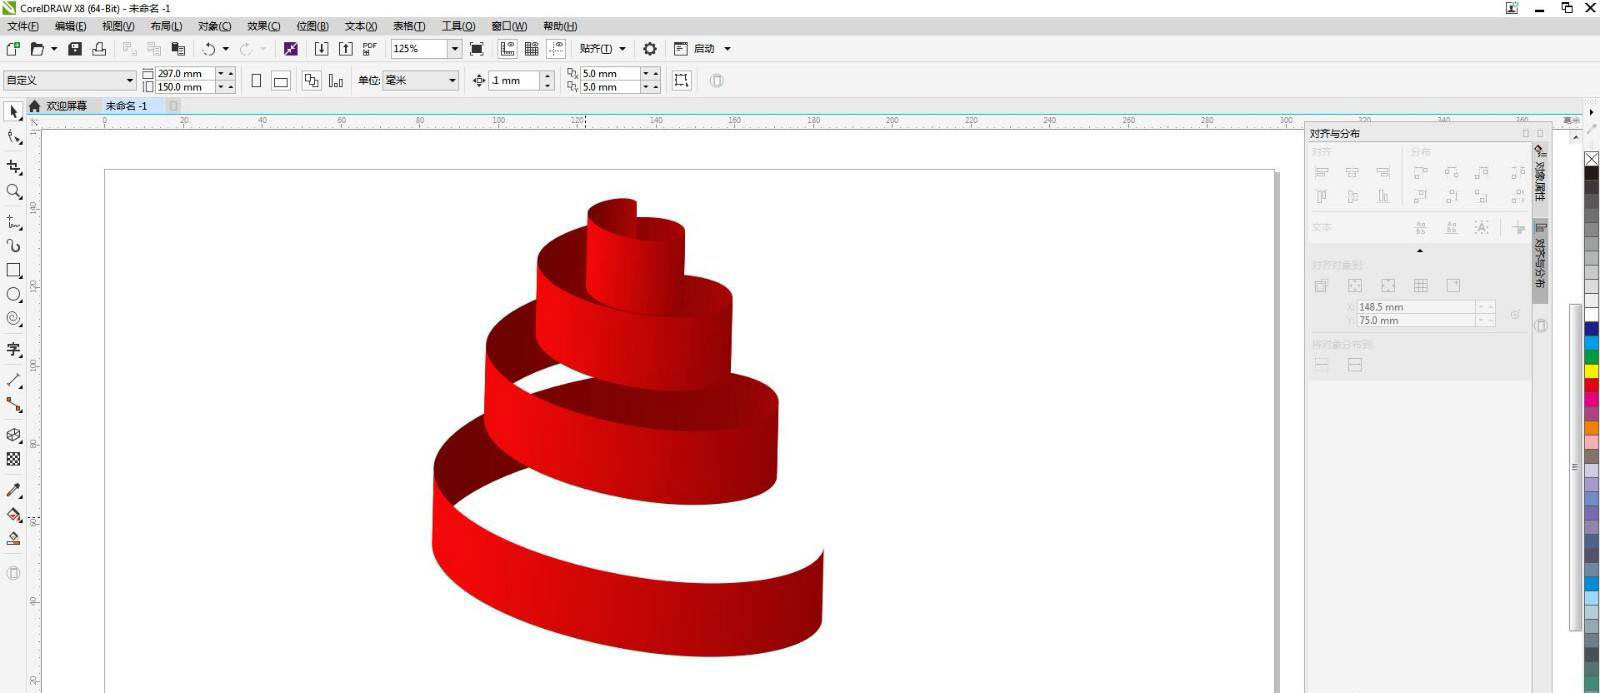This screenshot has width=1600, height=693.
Task: Toggle grid display in the toolbar
Action: (x=532, y=49)
